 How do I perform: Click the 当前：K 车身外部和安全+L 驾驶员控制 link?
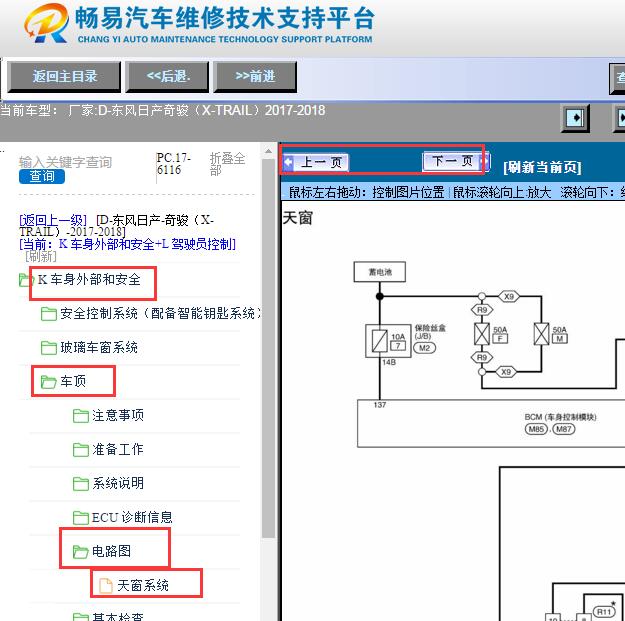[x=128, y=244]
